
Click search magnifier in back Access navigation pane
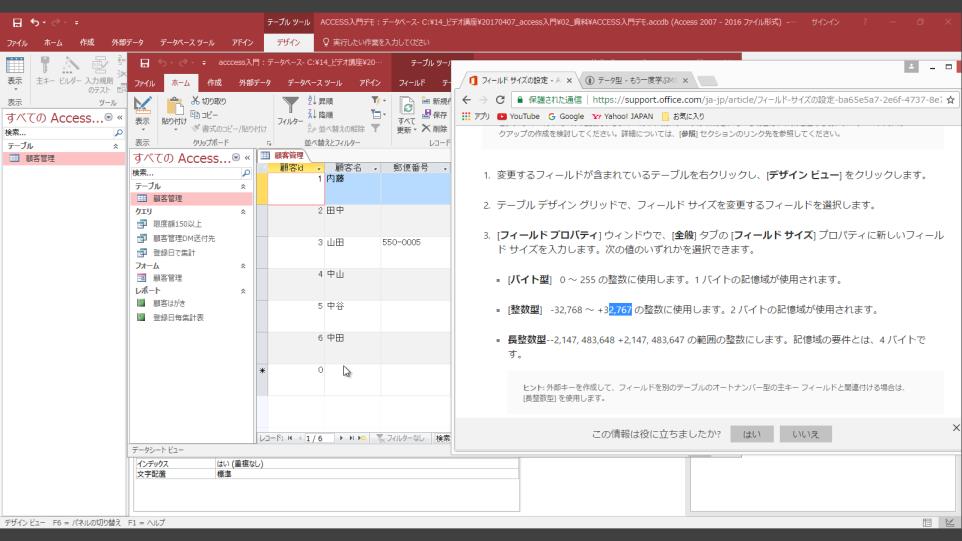[x=118, y=132]
